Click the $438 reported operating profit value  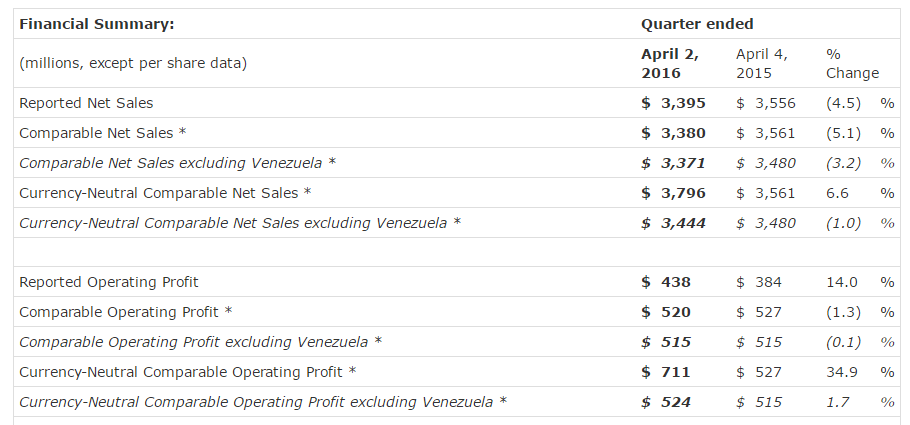(x=666, y=282)
